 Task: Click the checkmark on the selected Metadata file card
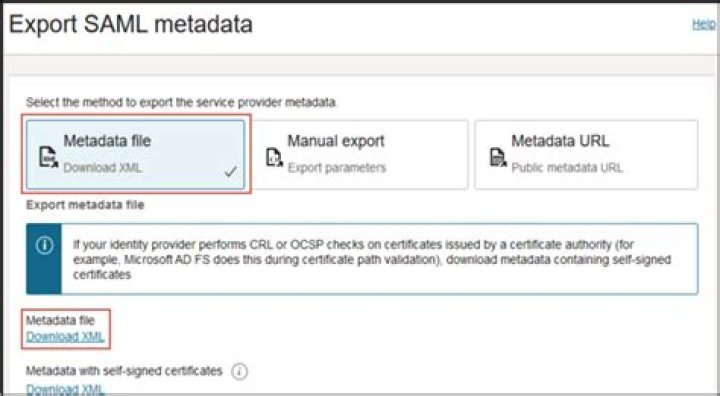click(231, 172)
